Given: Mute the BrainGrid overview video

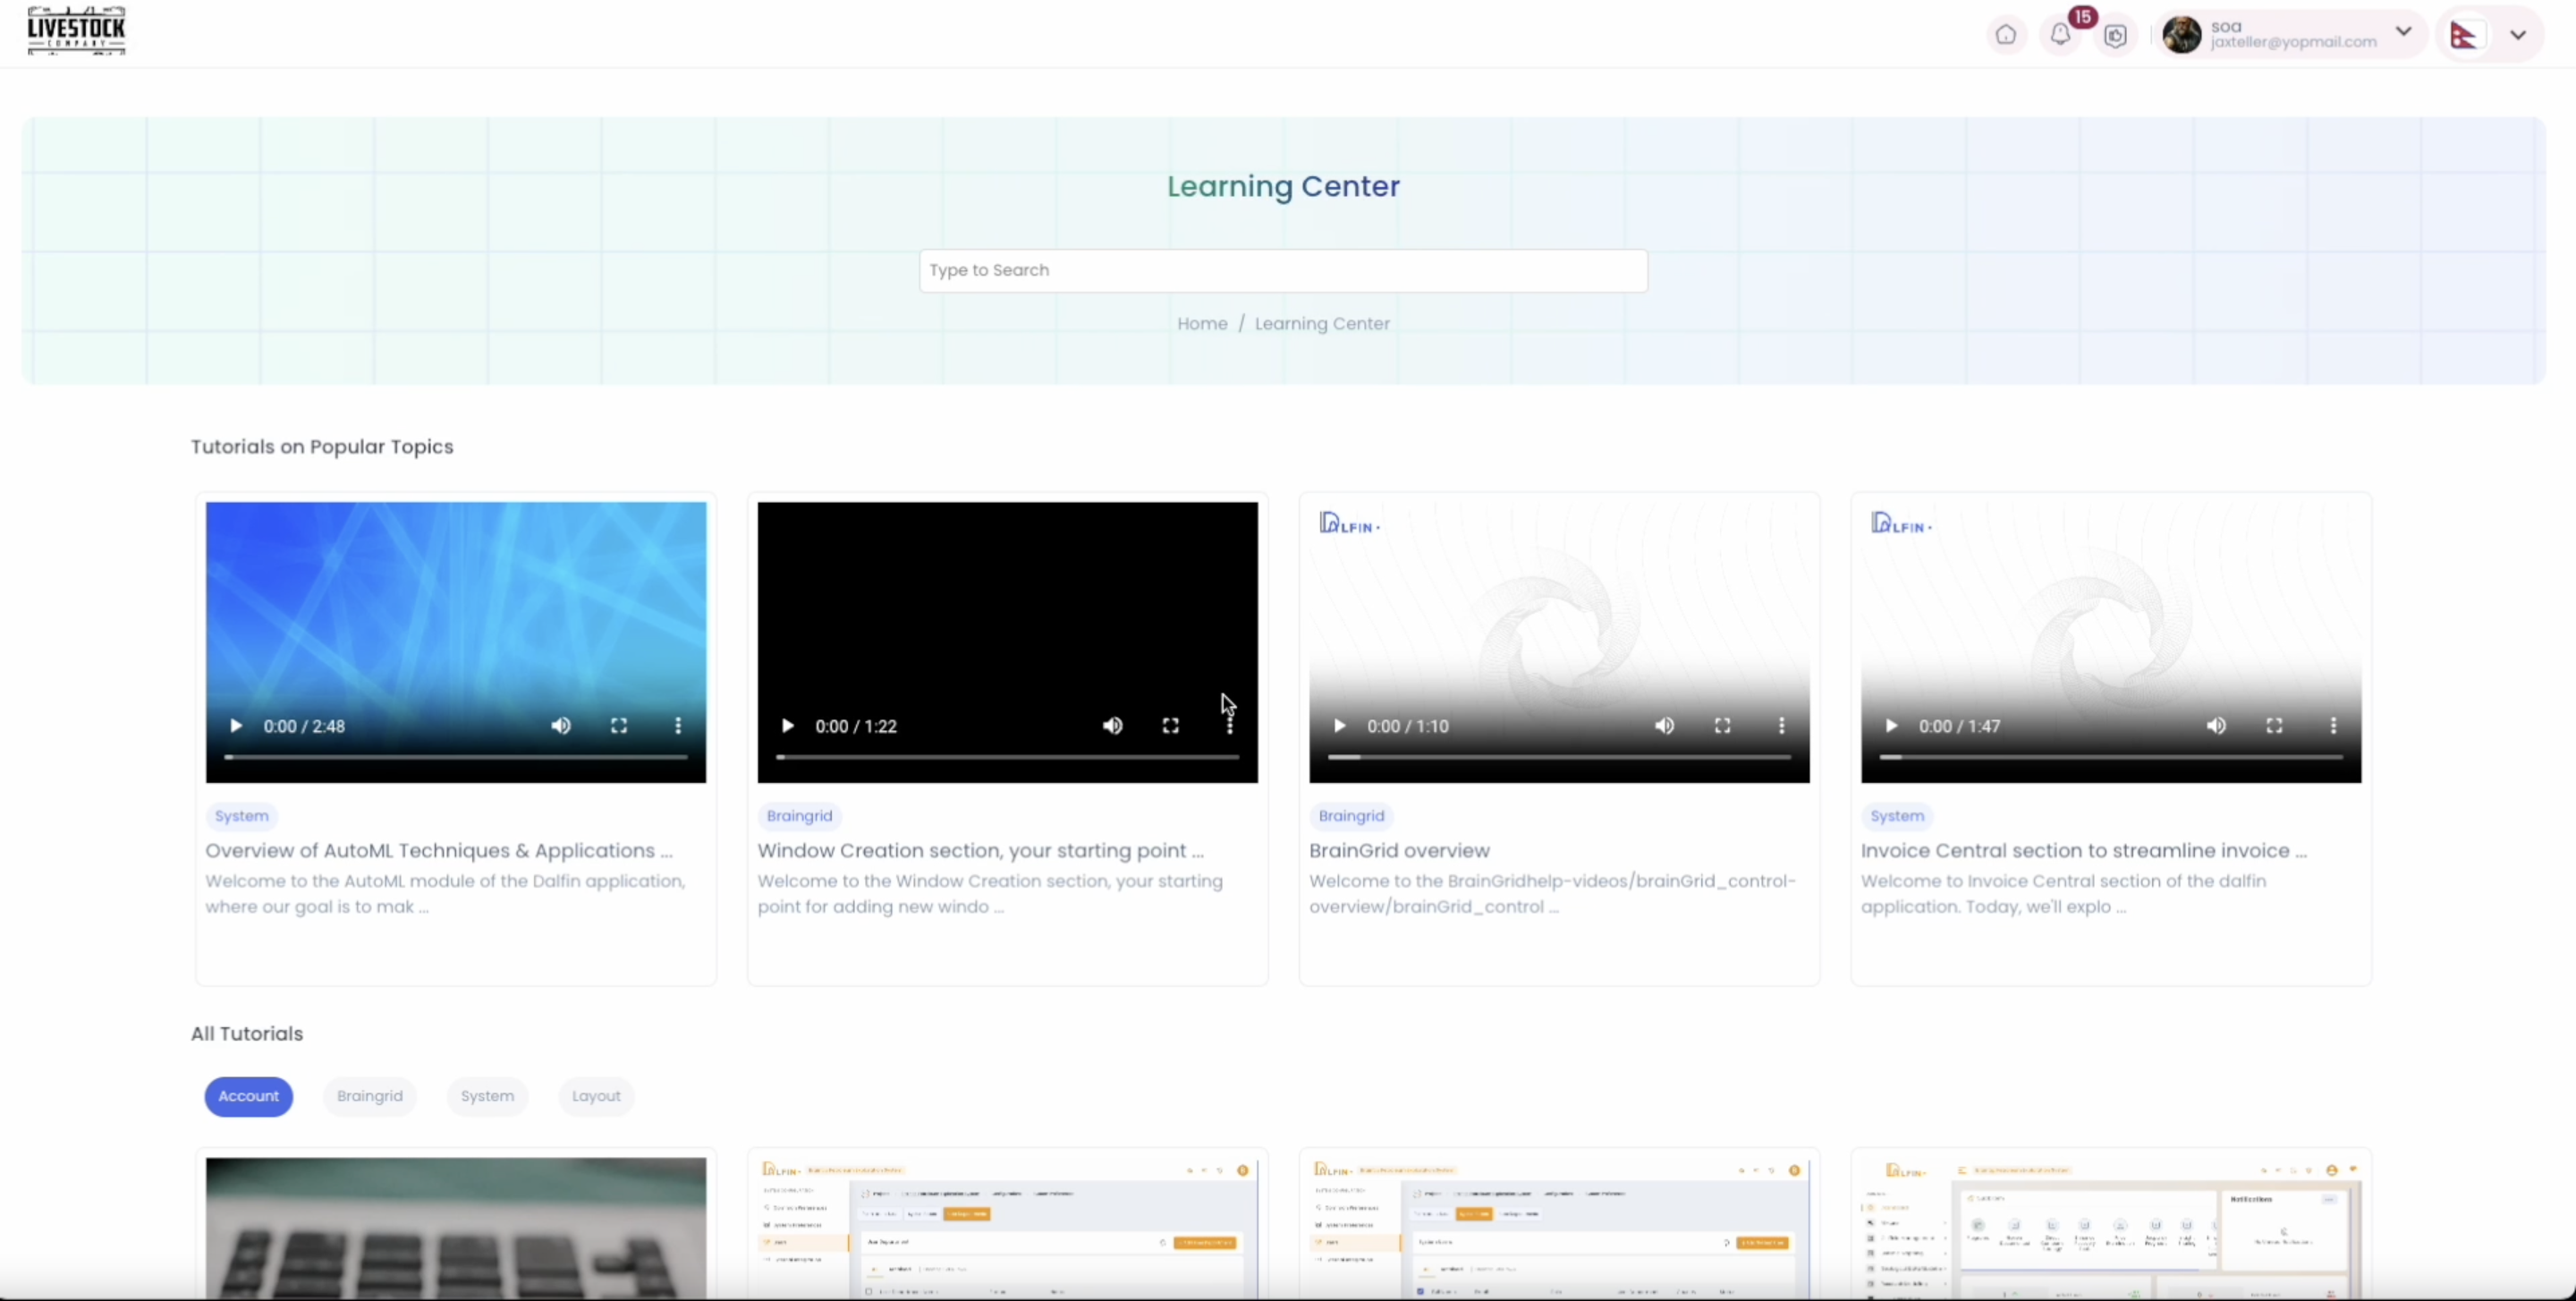Looking at the screenshot, I should tap(1664, 726).
